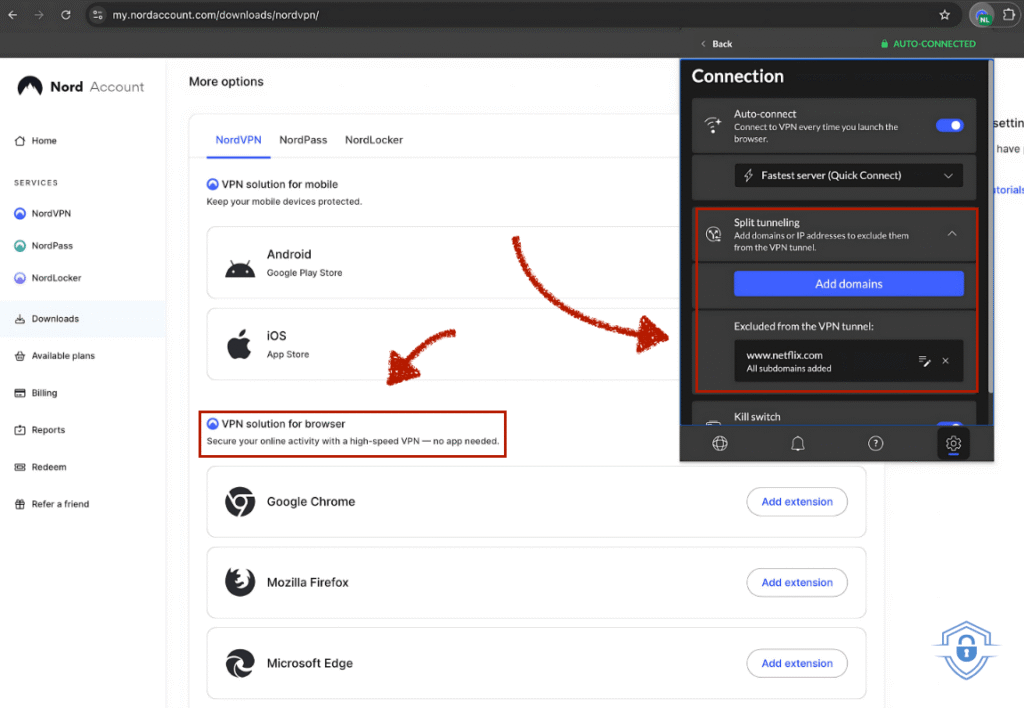Click Back in the extension header
1024x708 pixels.
tap(716, 44)
